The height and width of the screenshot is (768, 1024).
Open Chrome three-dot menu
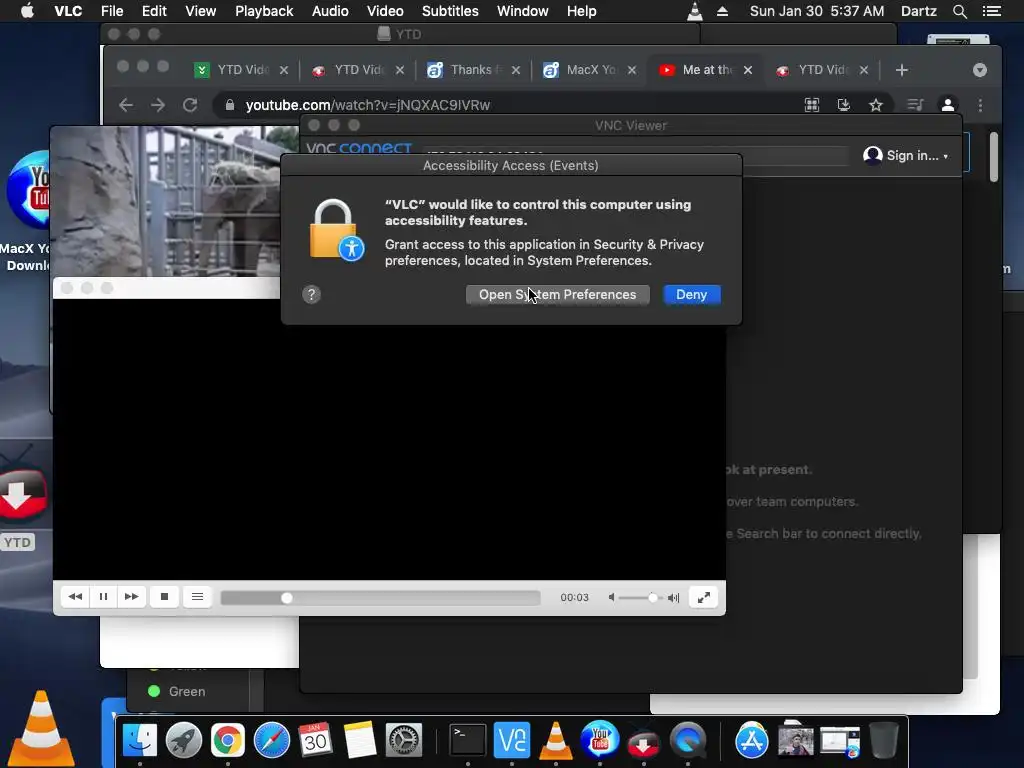[980, 105]
